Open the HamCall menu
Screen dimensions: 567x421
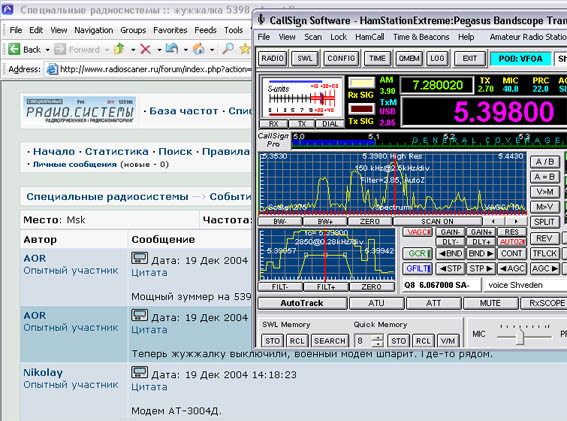[x=370, y=37]
